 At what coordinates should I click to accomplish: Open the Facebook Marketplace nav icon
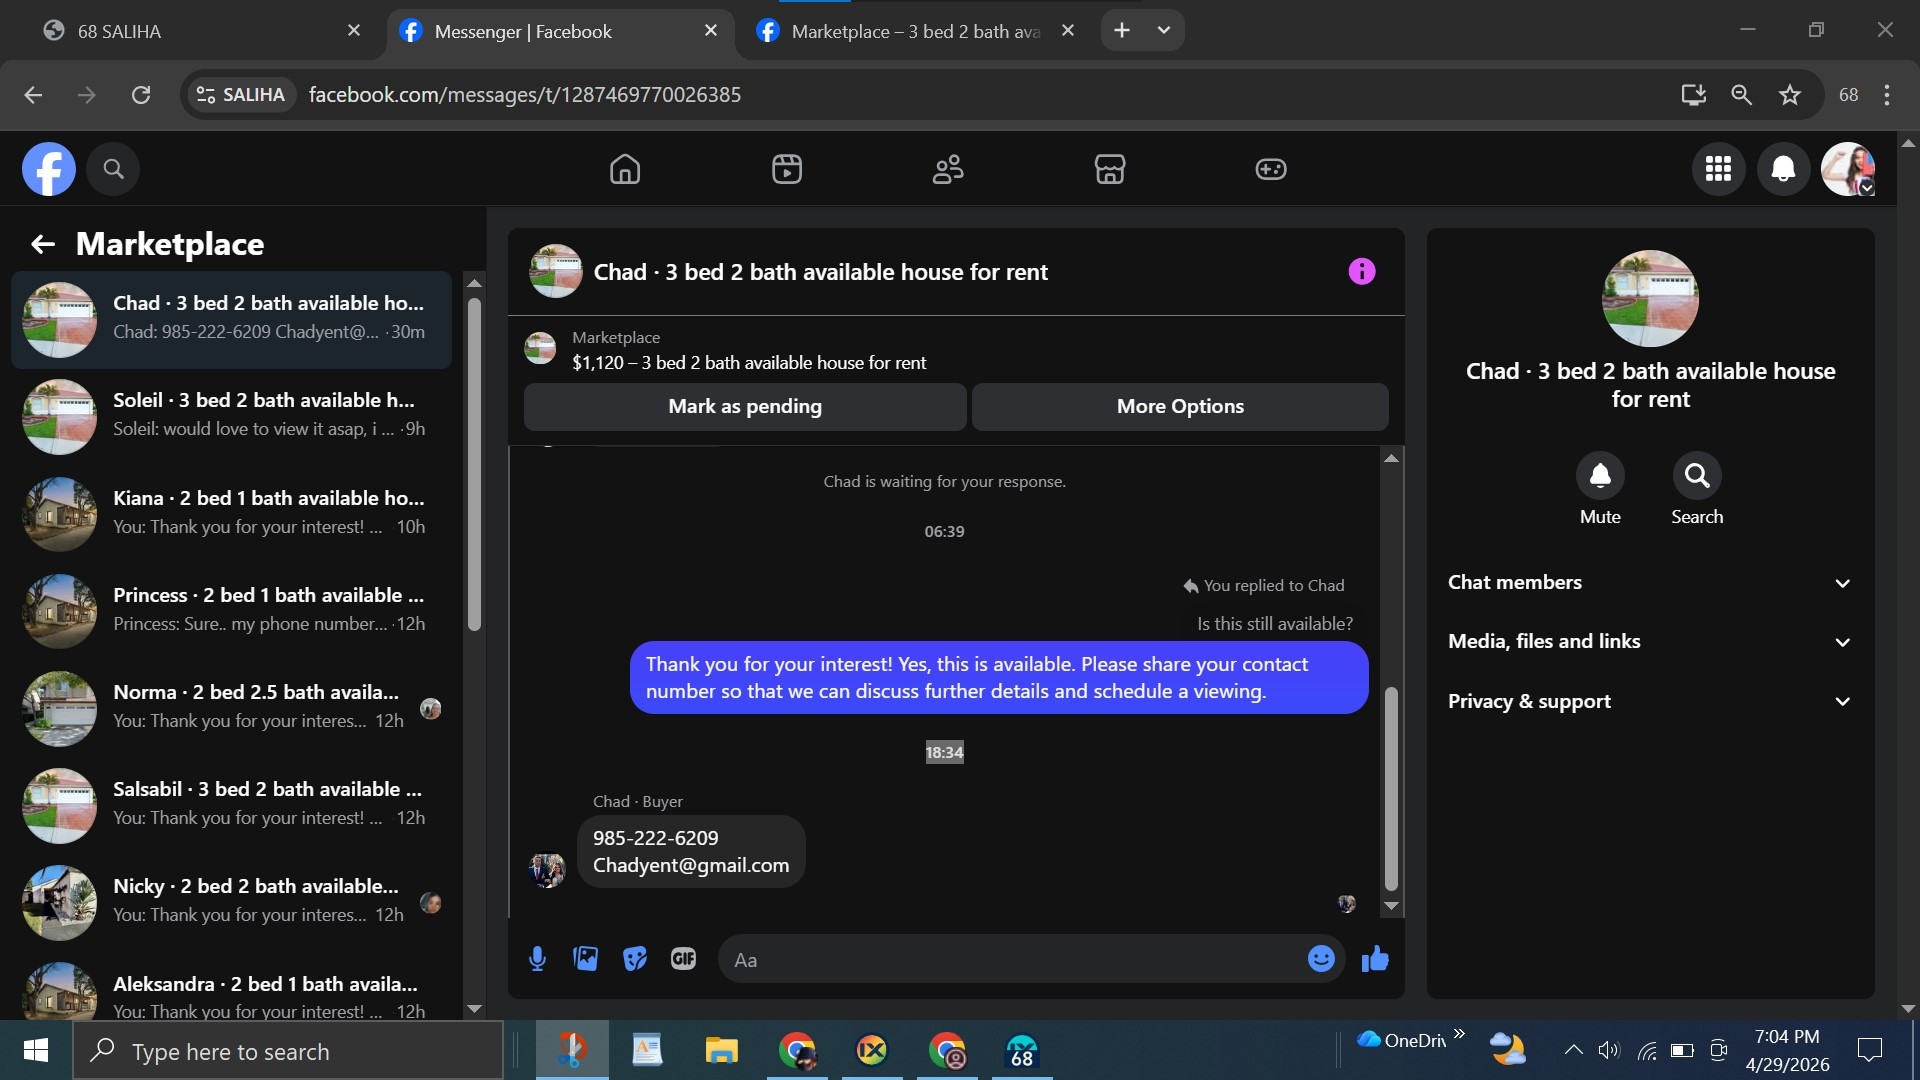[1109, 169]
